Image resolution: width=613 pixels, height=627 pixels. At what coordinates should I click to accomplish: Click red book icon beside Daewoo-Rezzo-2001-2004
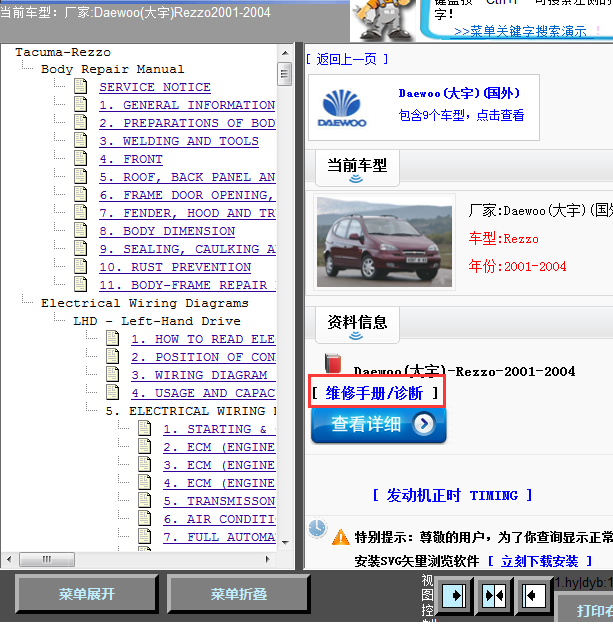(x=333, y=363)
